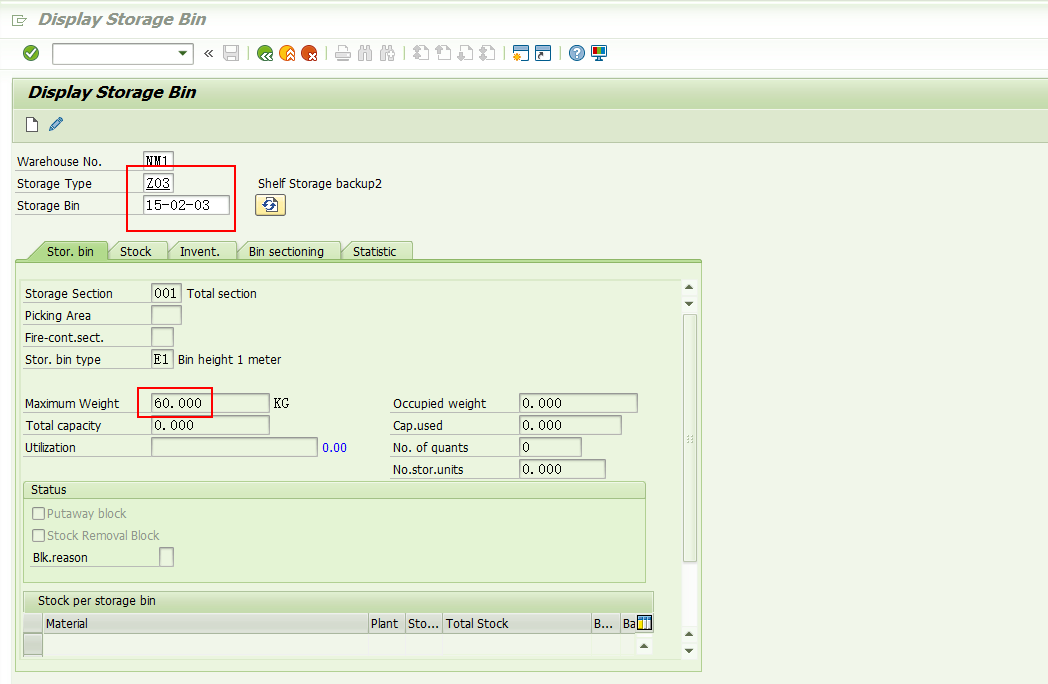Click the column settings icon on Total Stock table
The height and width of the screenshot is (684, 1048).
coord(645,622)
